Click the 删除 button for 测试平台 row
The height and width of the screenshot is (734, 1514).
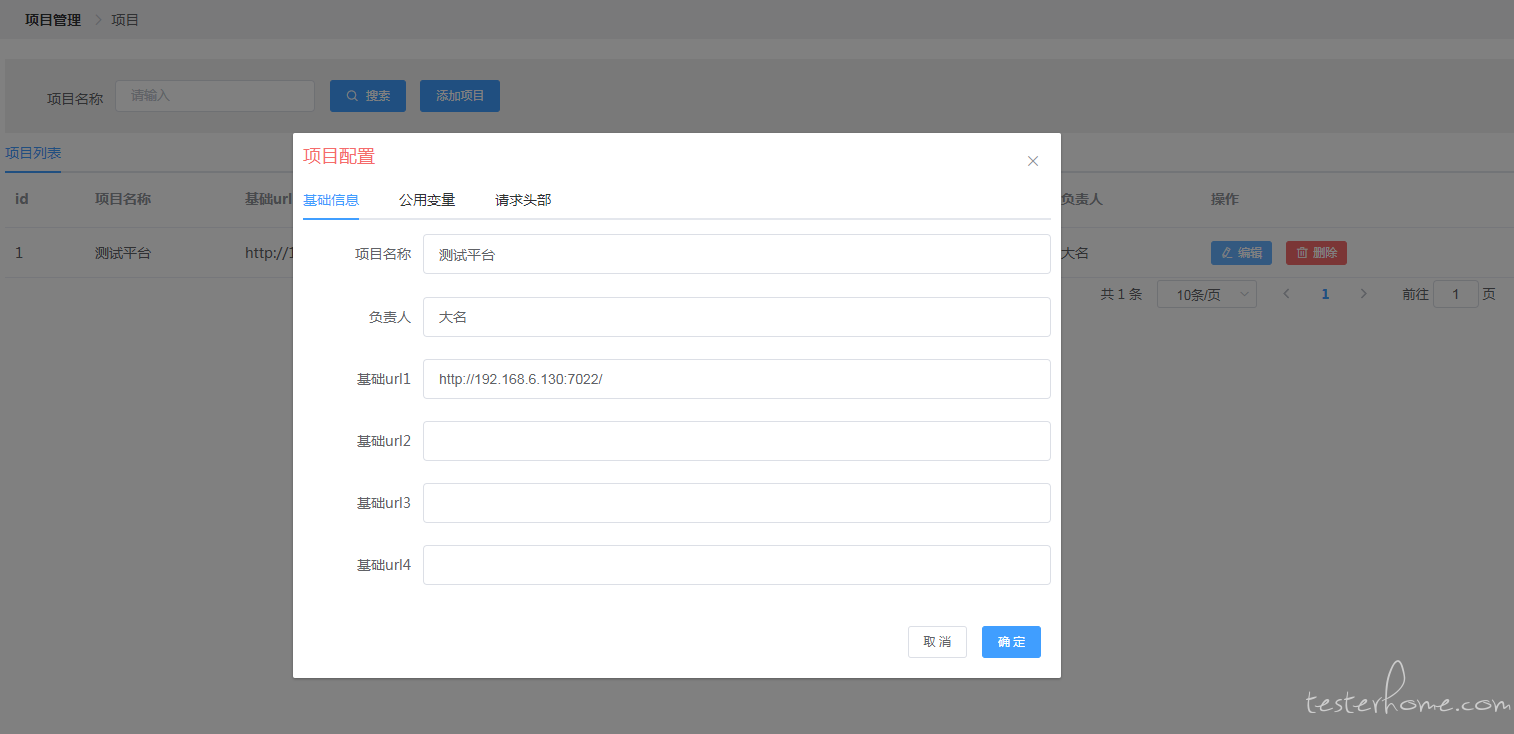click(1316, 253)
